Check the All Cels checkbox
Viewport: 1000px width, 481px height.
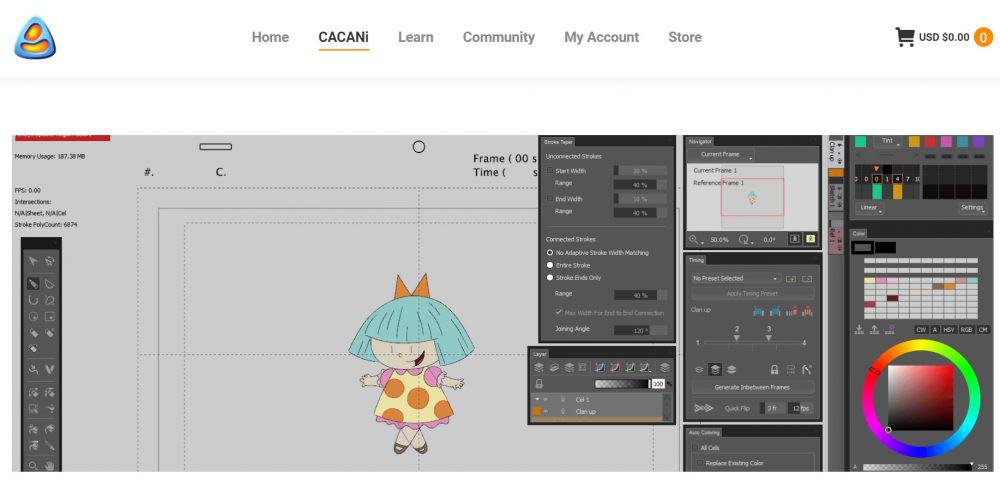696,448
